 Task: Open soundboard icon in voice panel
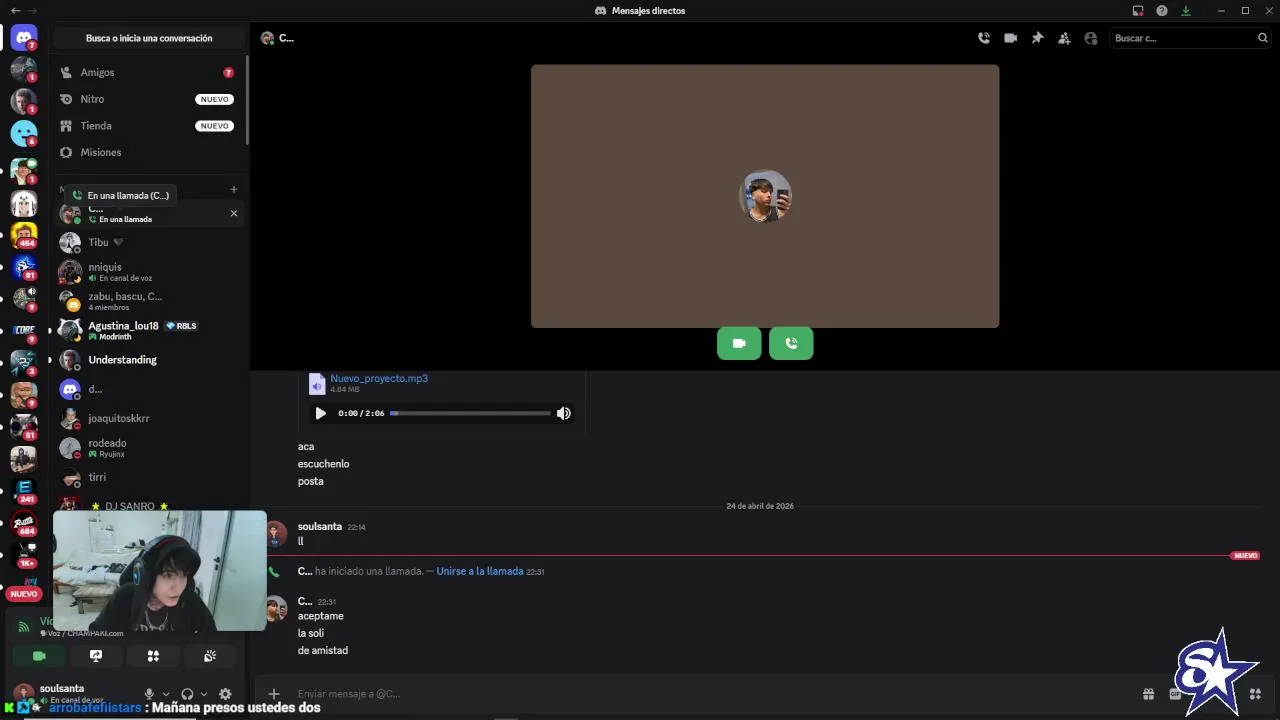coord(210,656)
